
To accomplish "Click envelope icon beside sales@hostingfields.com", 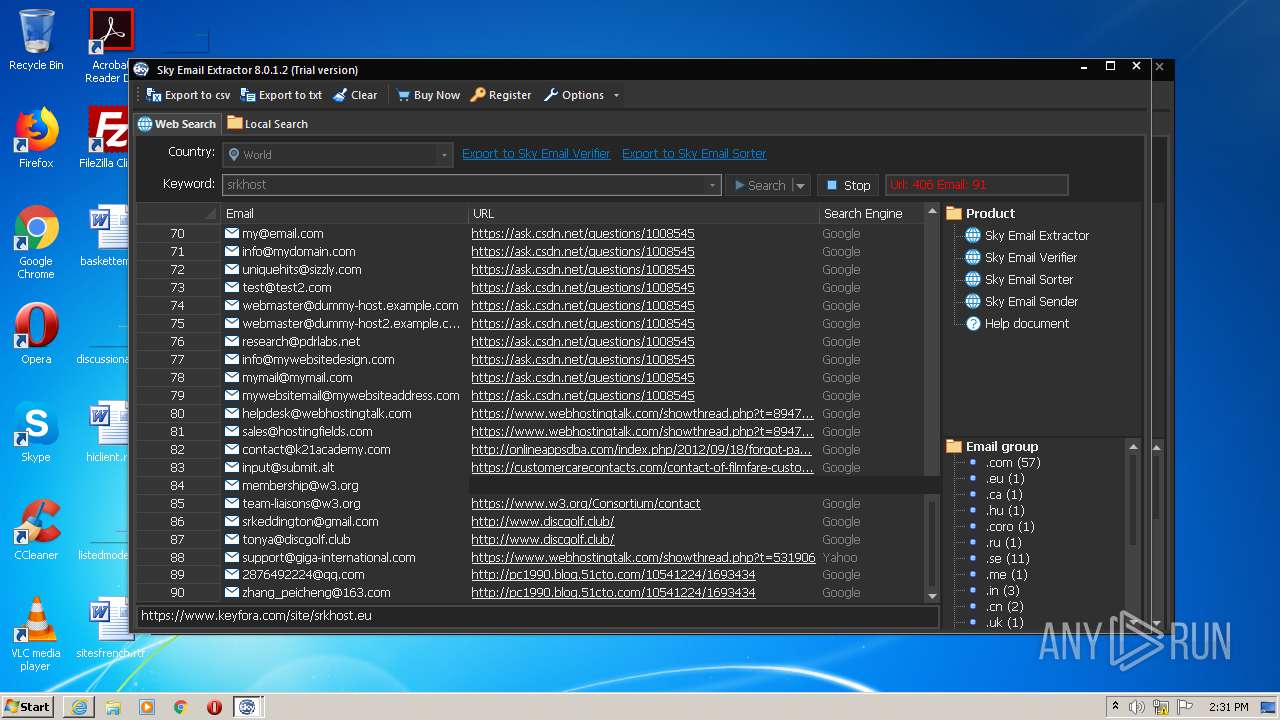I will coord(232,431).
